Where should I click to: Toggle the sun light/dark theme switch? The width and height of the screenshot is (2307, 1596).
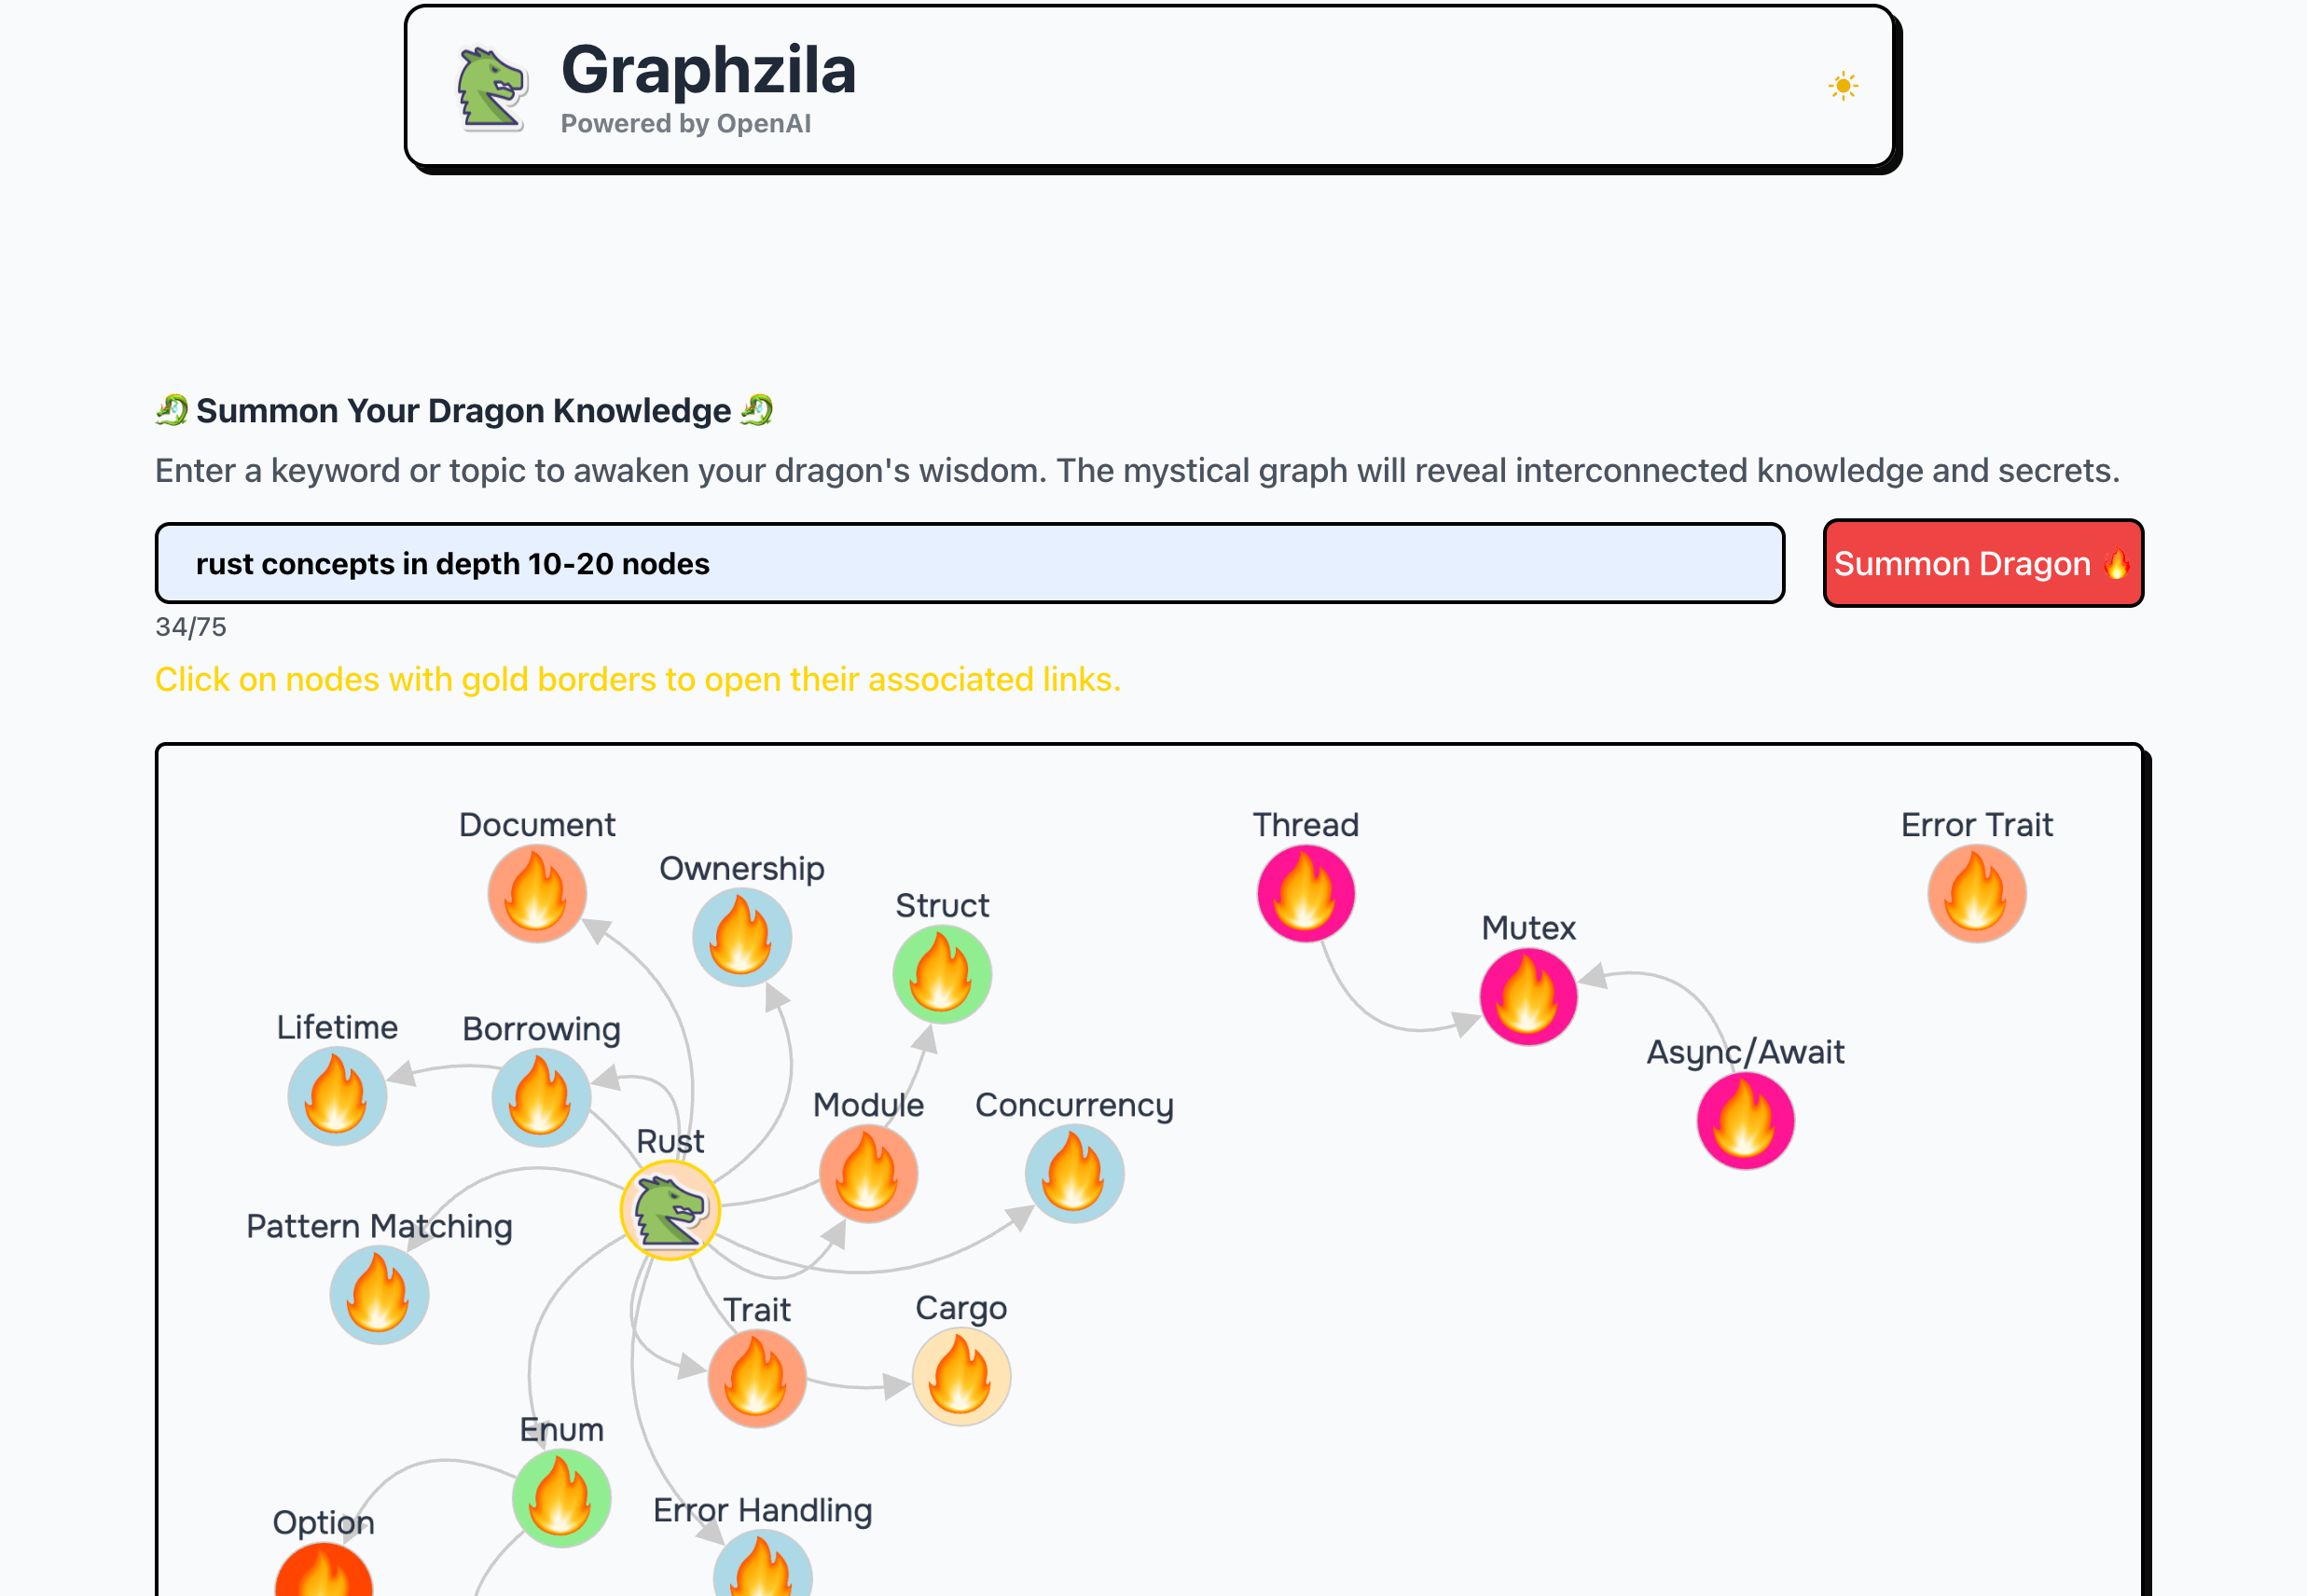pyautogui.click(x=1842, y=86)
